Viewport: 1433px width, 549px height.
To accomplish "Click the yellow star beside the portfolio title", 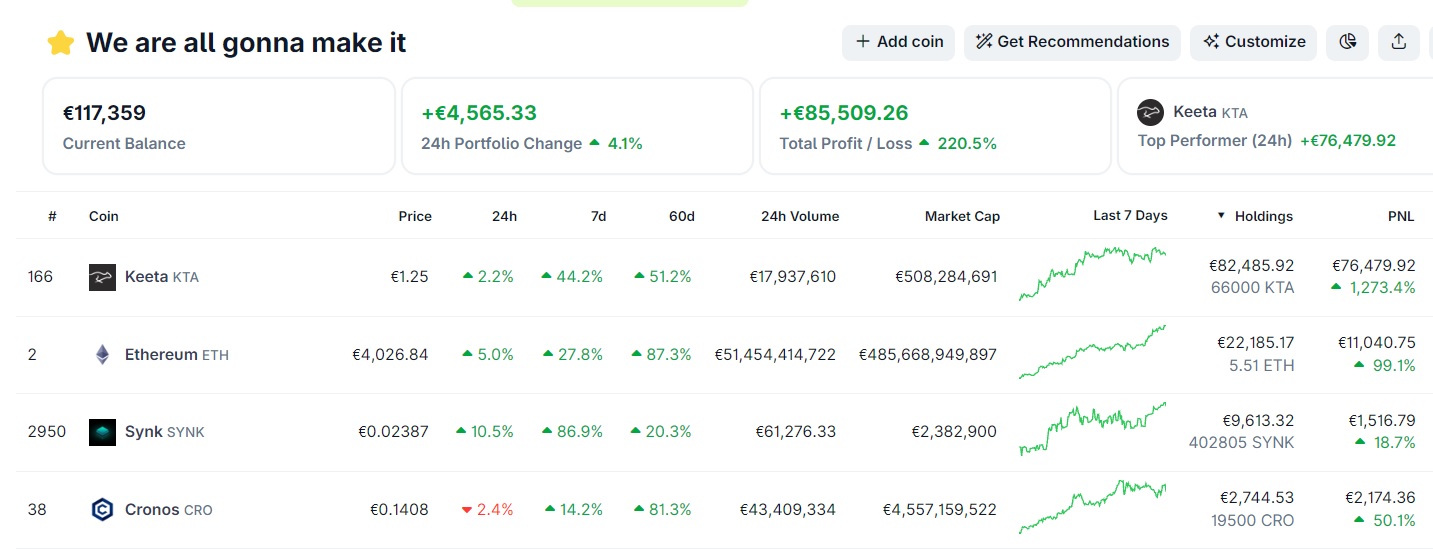I will 61,43.
